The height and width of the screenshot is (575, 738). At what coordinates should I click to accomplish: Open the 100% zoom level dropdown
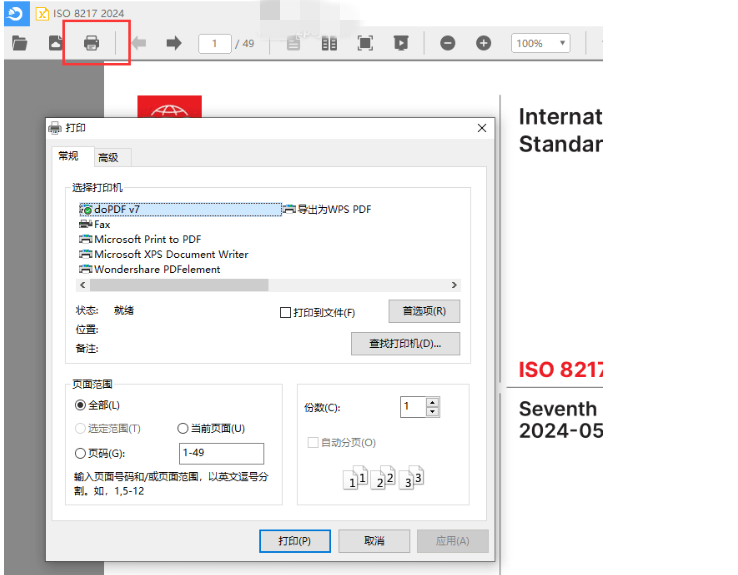pyautogui.click(x=540, y=43)
